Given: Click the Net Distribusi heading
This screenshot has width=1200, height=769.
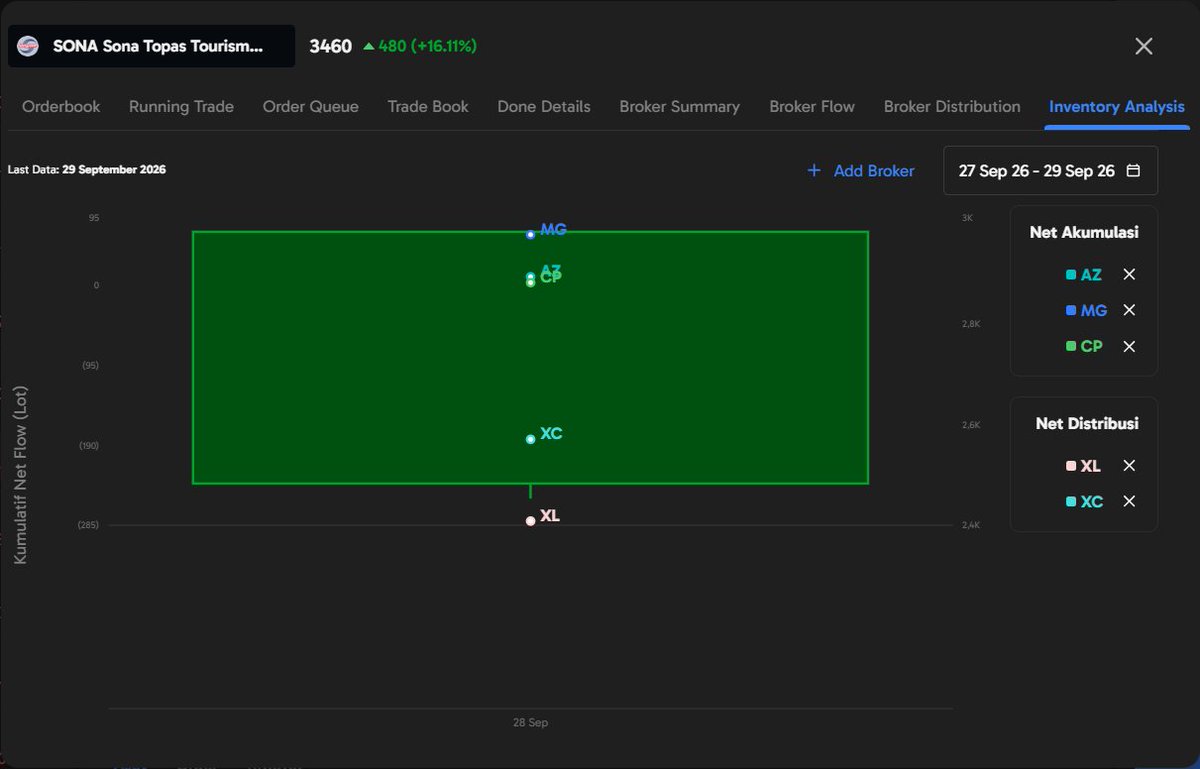Looking at the screenshot, I should tap(1087, 423).
